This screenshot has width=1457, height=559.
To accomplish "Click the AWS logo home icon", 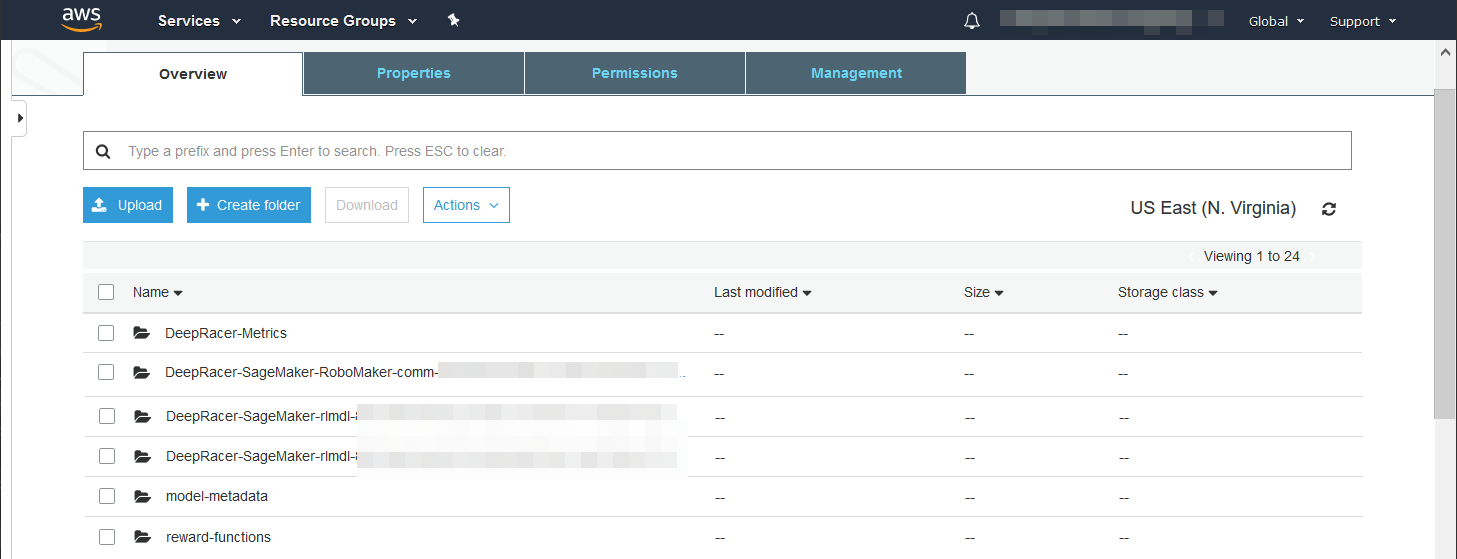I will pyautogui.click(x=80, y=20).
